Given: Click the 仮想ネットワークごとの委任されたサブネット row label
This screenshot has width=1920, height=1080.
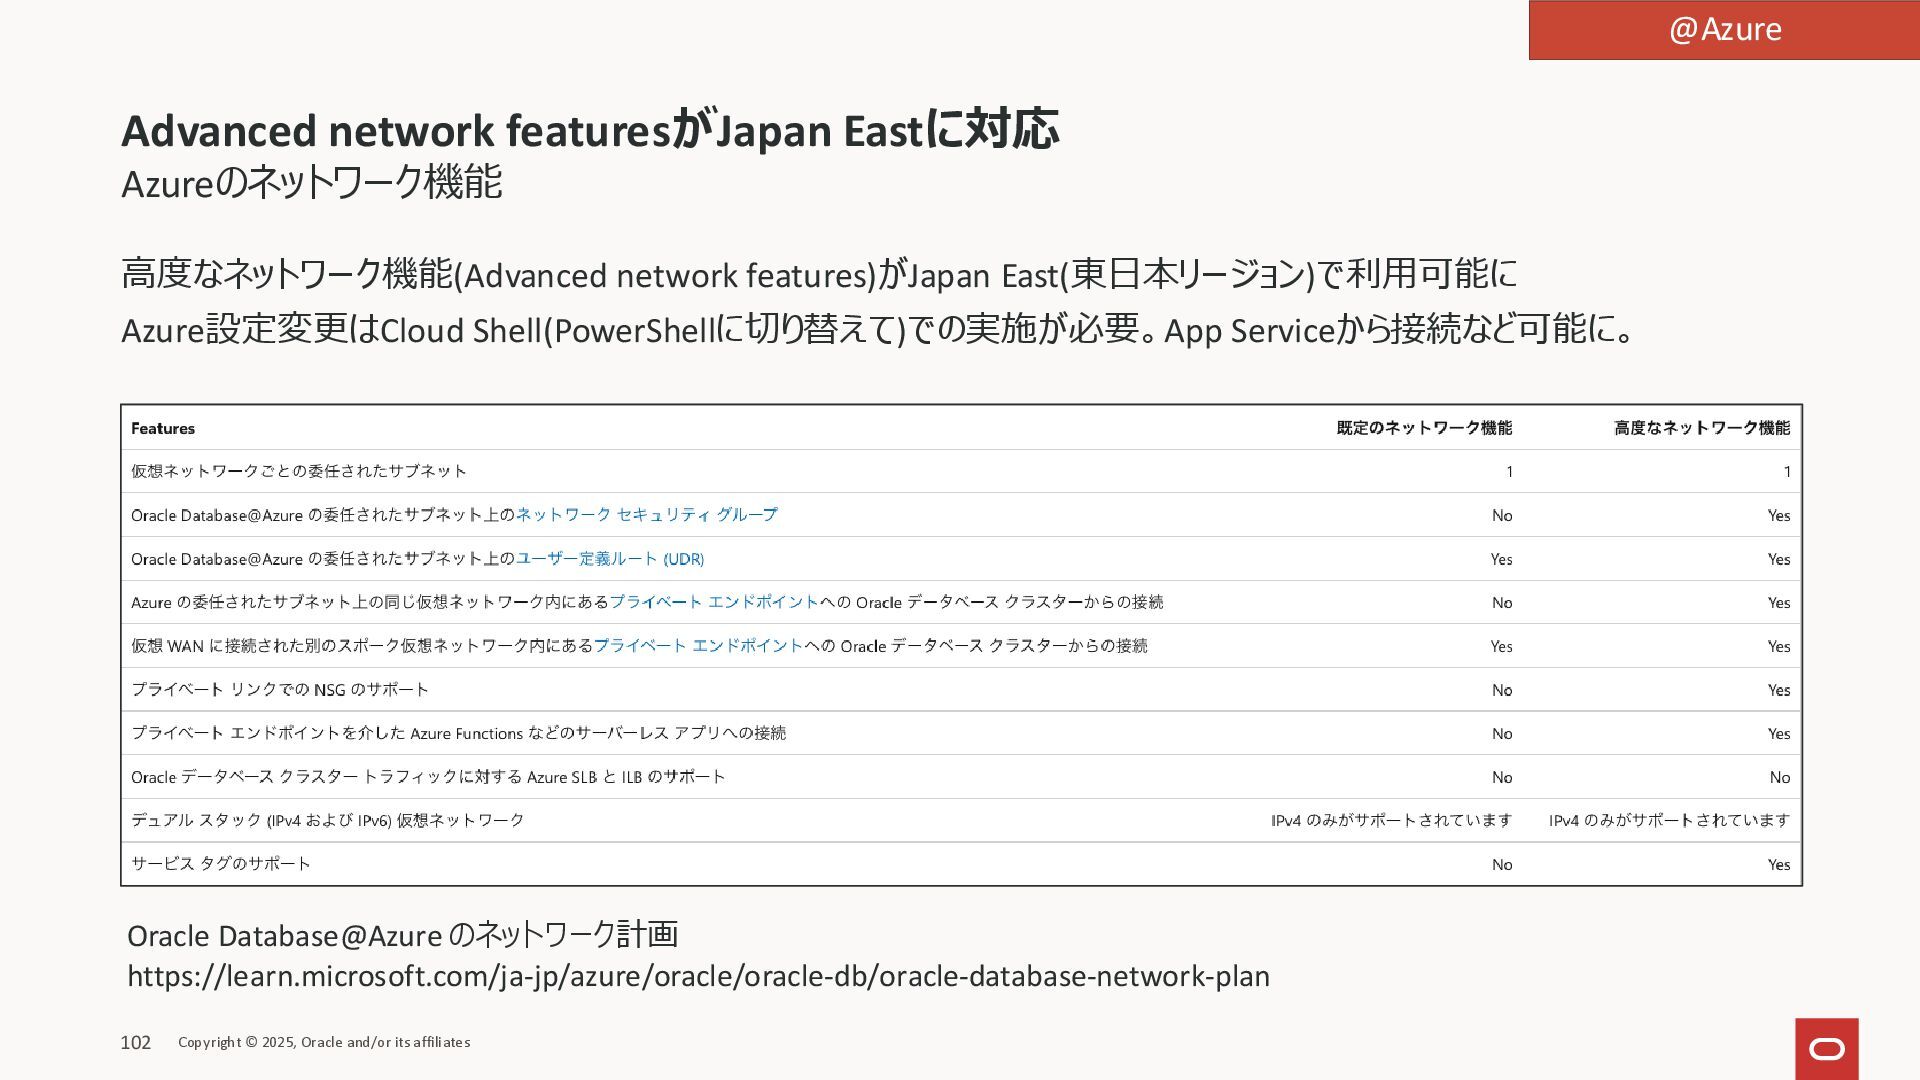Looking at the screenshot, I should point(299,471).
